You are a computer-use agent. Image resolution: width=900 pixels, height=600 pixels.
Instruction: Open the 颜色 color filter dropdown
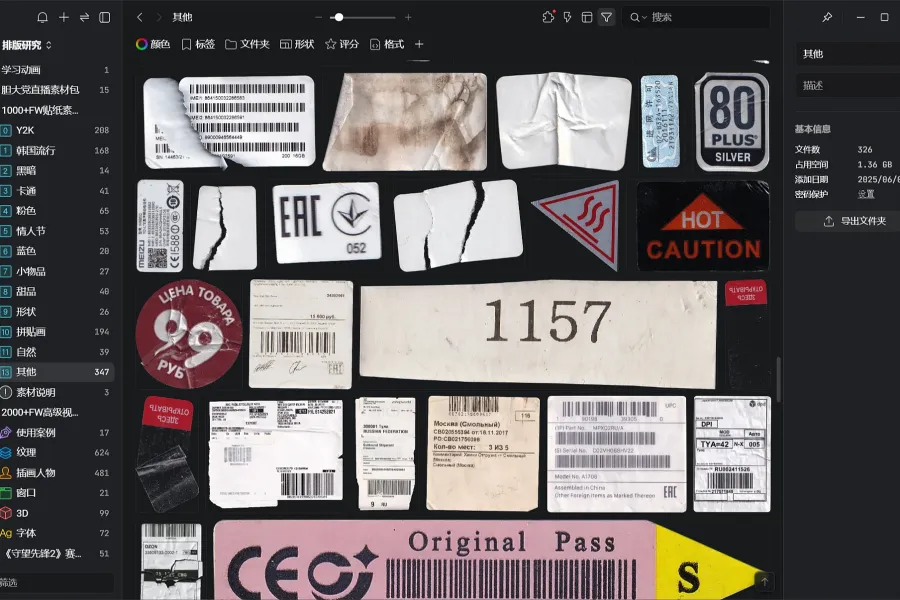point(153,44)
